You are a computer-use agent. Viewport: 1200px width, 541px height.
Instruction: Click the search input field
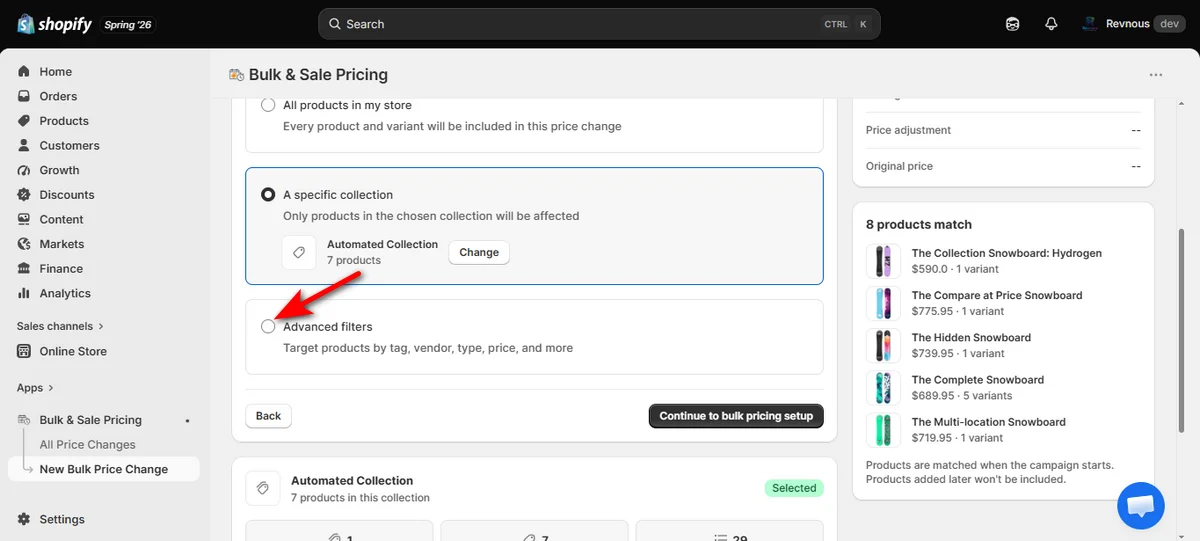(599, 24)
